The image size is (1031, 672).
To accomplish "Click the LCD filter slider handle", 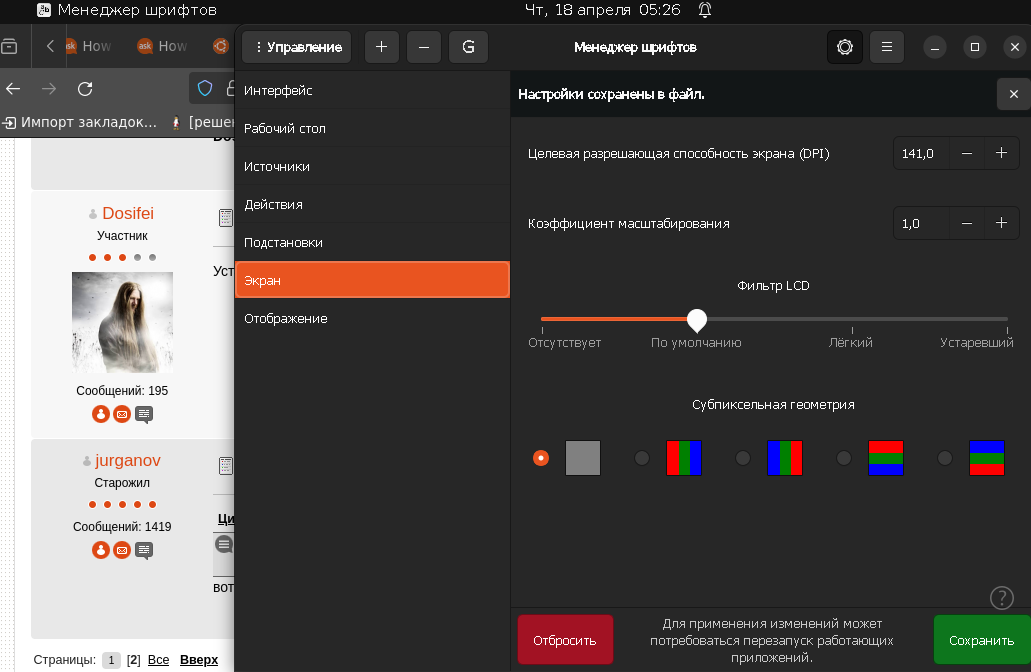I will 697,320.
